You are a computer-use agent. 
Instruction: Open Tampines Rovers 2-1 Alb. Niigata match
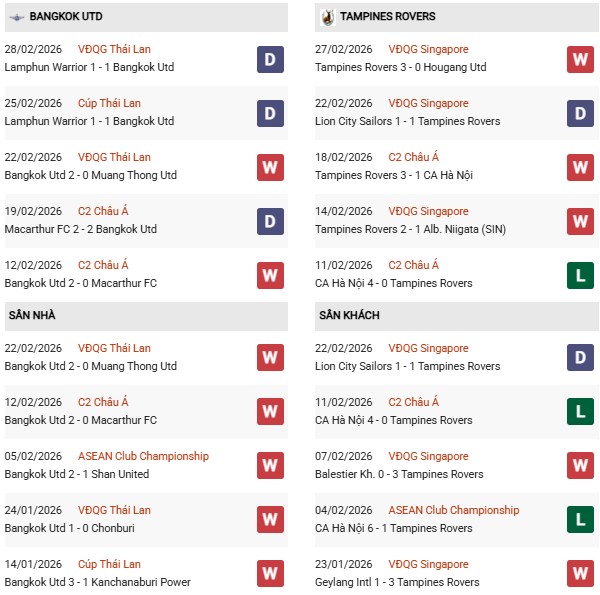(x=411, y=229)
